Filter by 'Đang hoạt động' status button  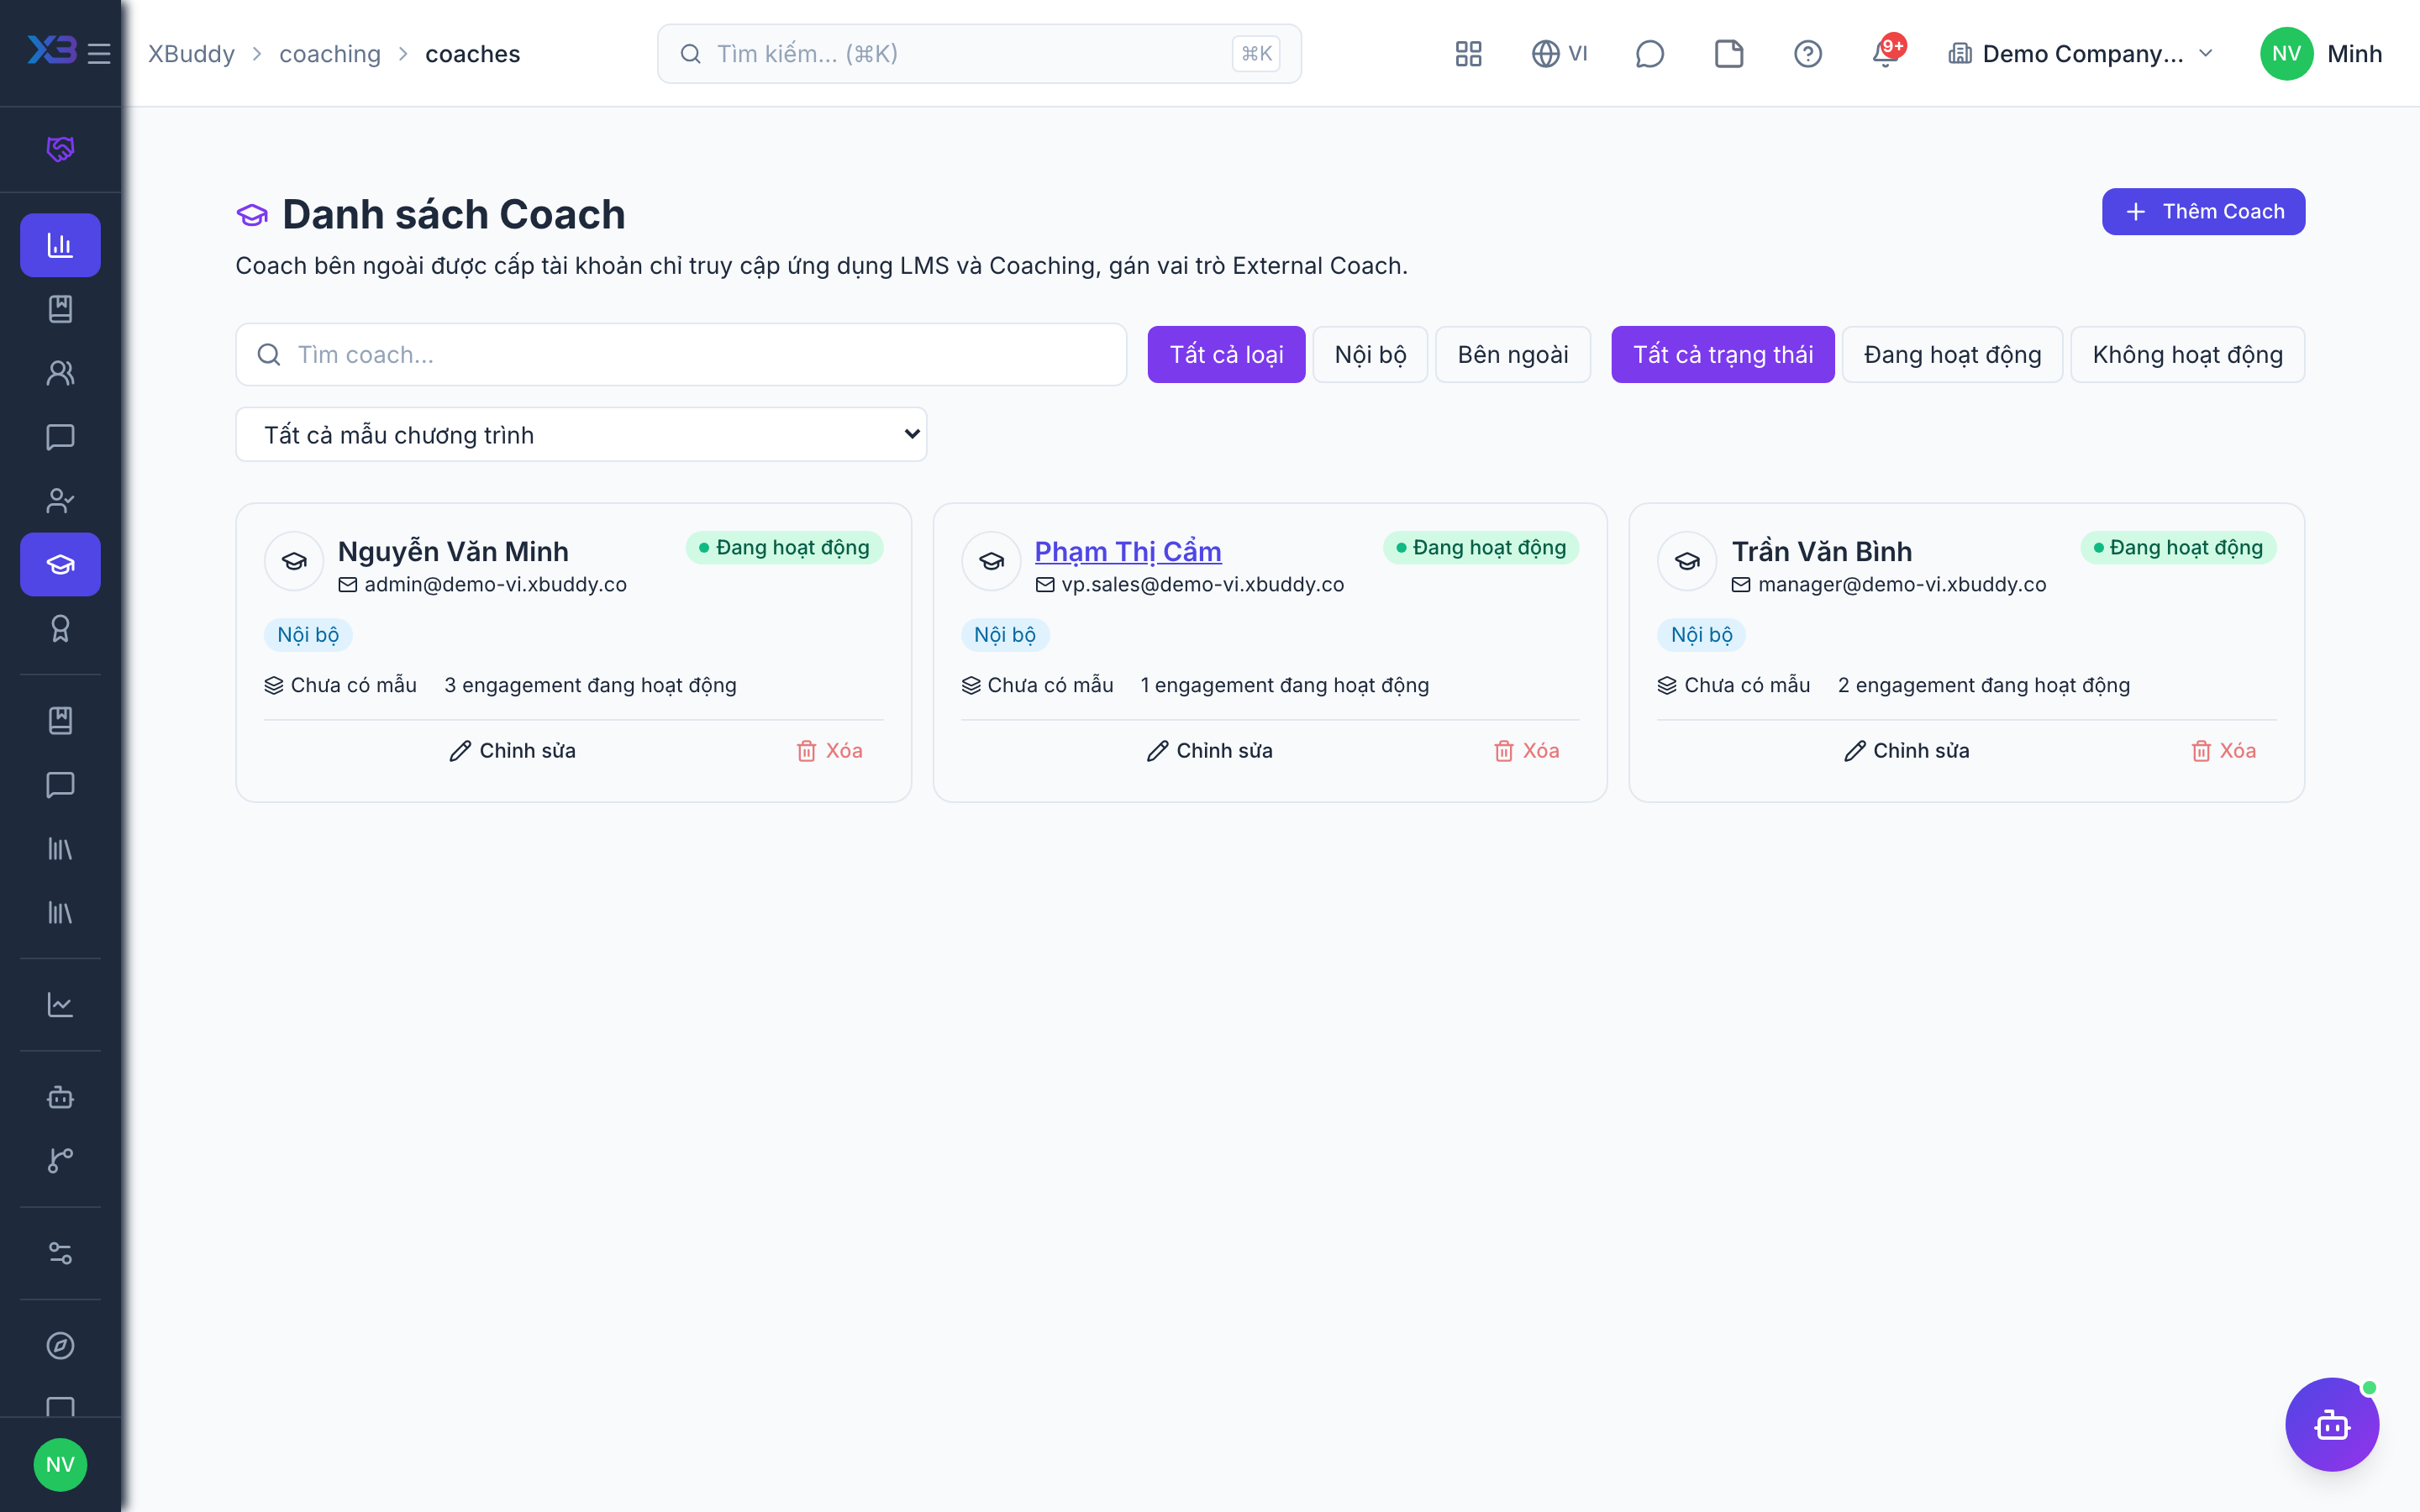1952,354
